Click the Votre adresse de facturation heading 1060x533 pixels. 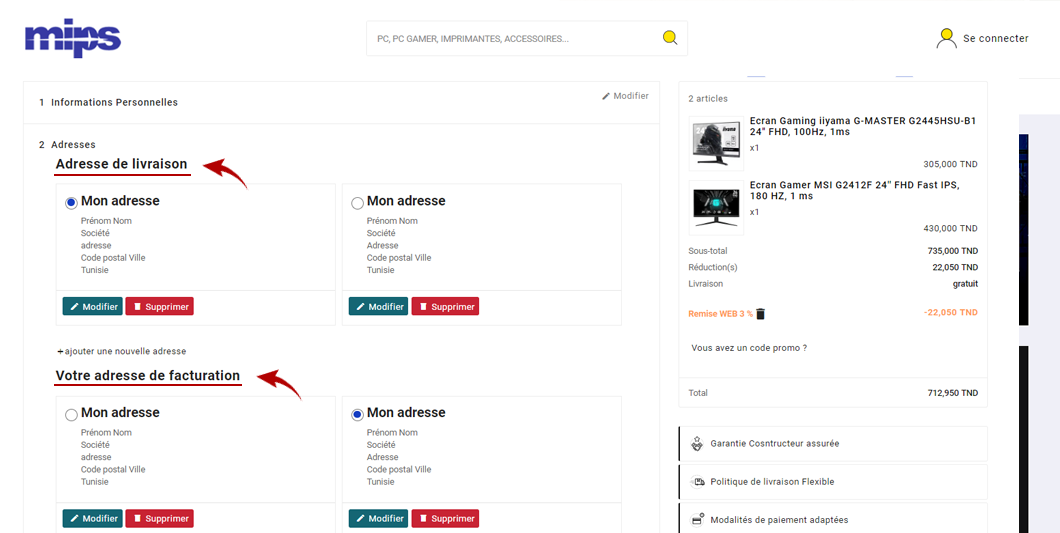[148, 375]
